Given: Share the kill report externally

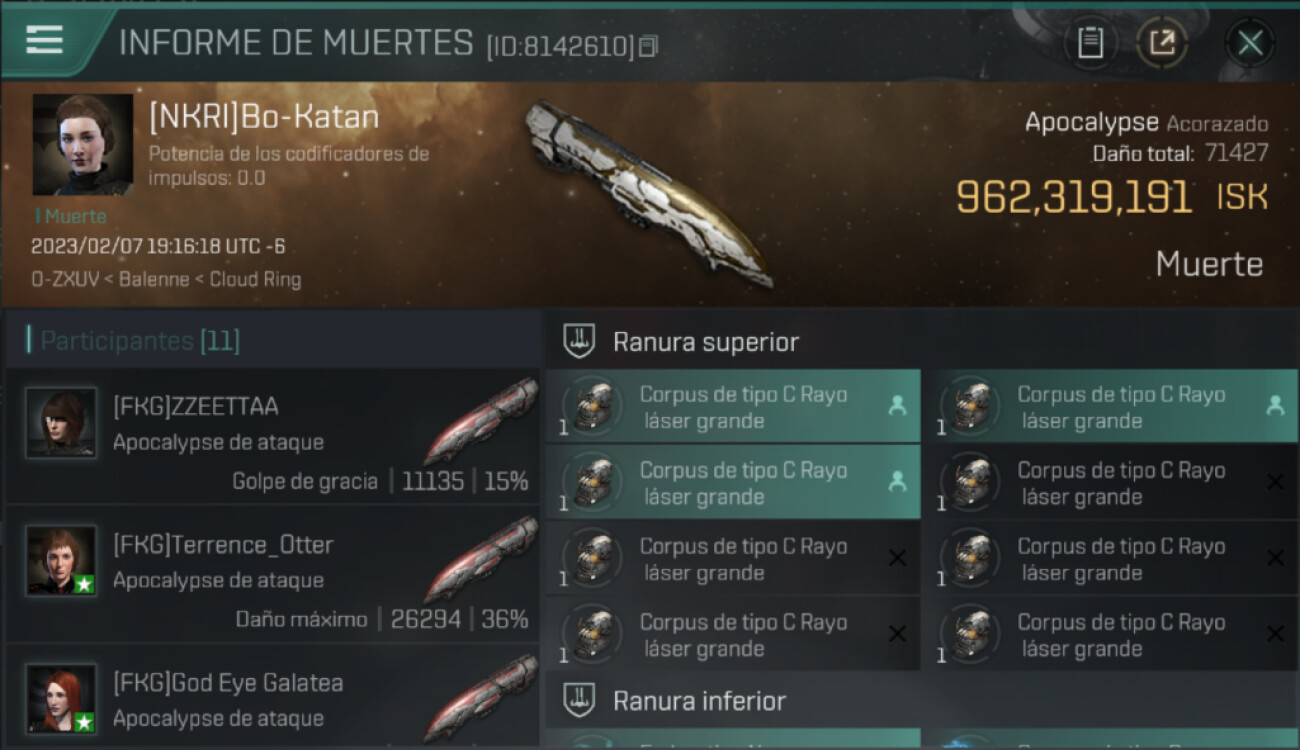Looking at the screenshot, I should [1162, 43].
